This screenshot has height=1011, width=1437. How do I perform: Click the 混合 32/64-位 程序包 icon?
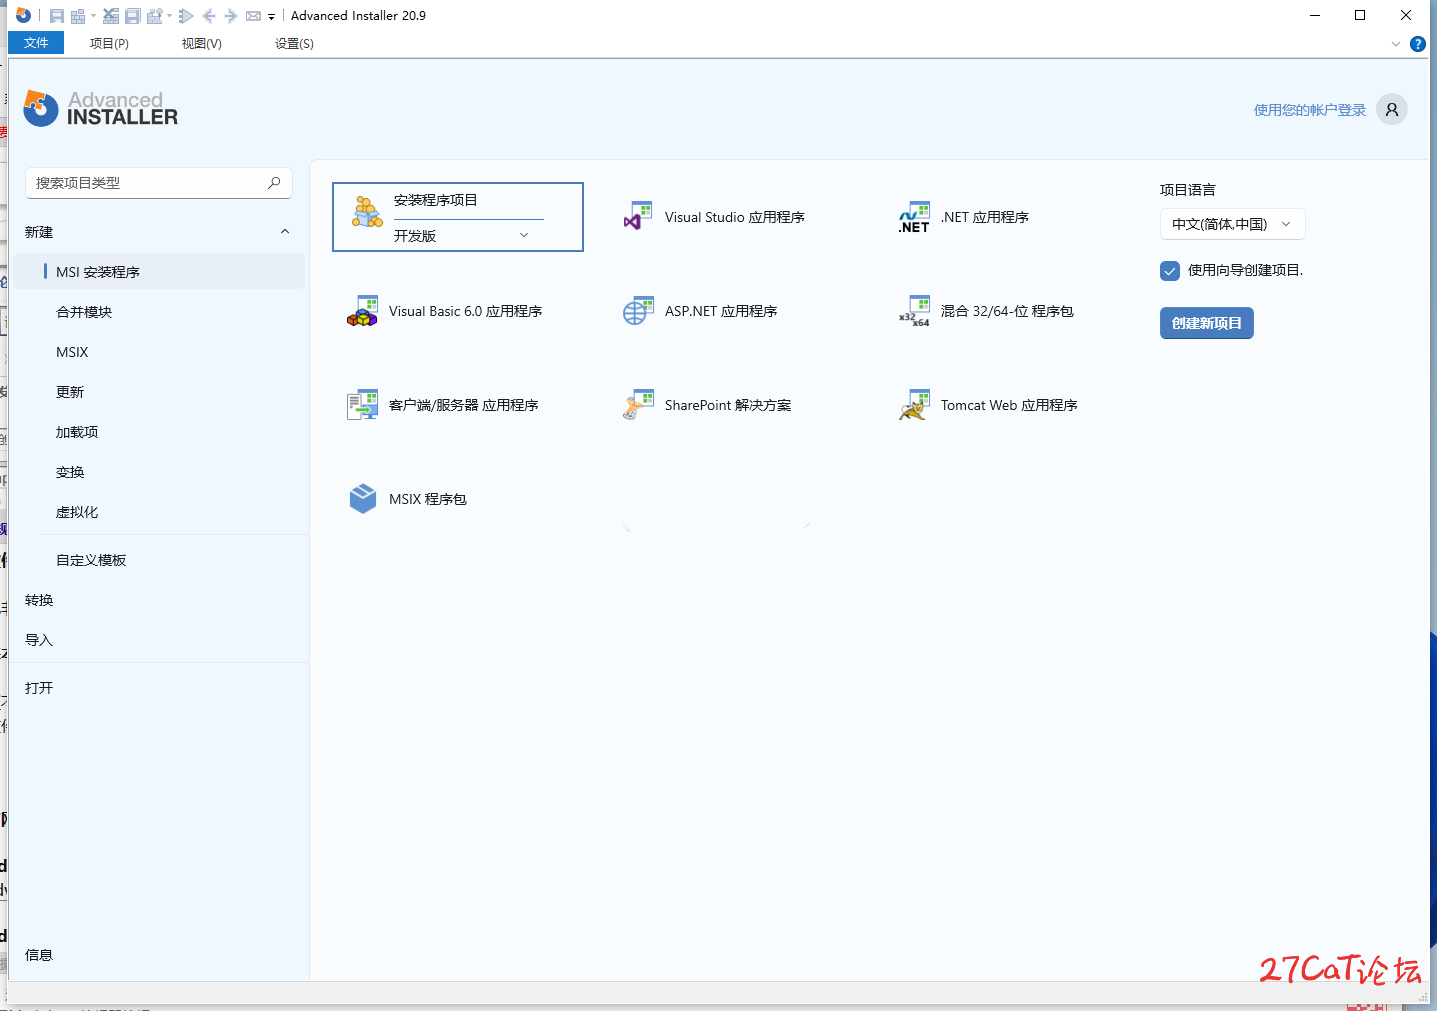914,311
